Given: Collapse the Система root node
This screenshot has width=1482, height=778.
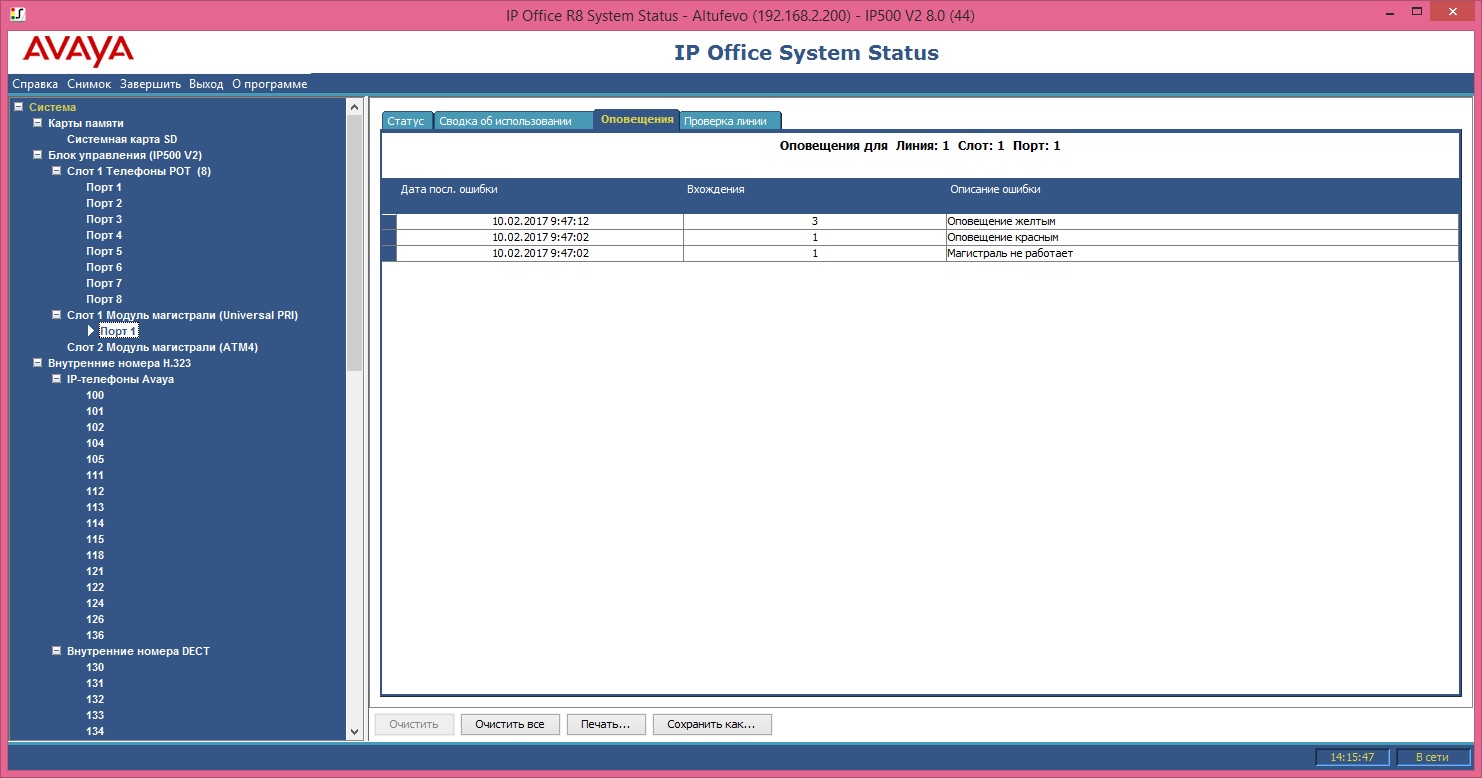Looking at the screenshot, I should (x=18, y=107).
